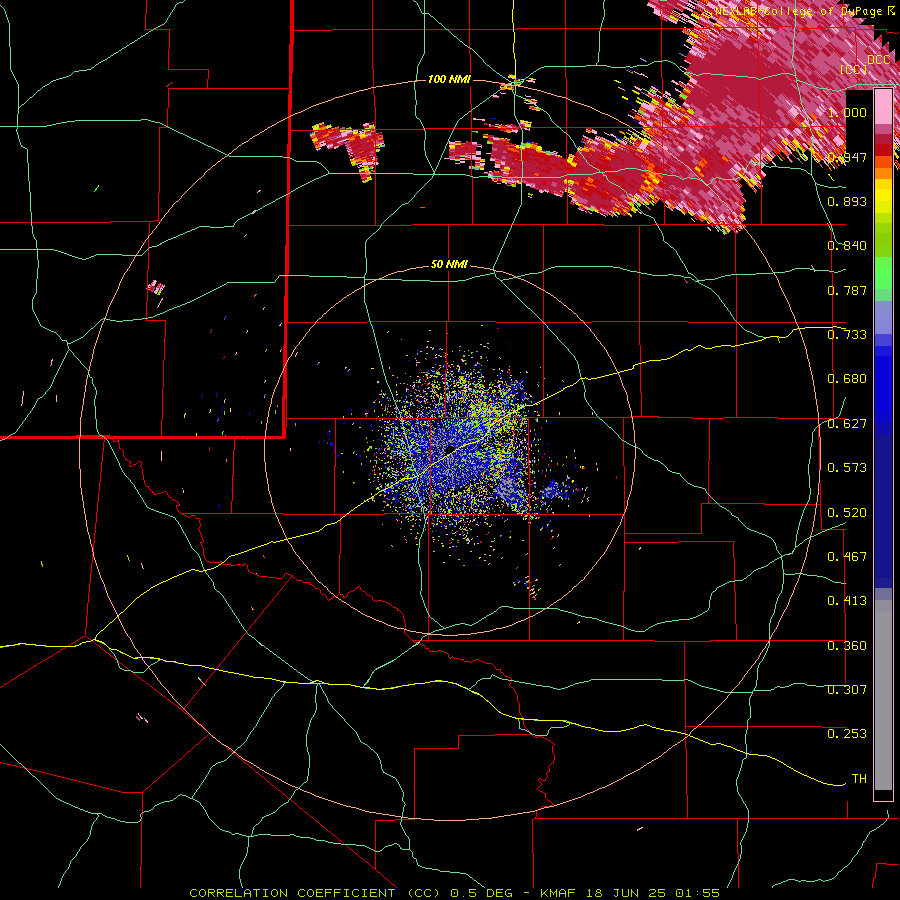The width and height of the screenshot is (900, 900).
Task: Click the 0.893 color scale label
Action: (847, 201)
